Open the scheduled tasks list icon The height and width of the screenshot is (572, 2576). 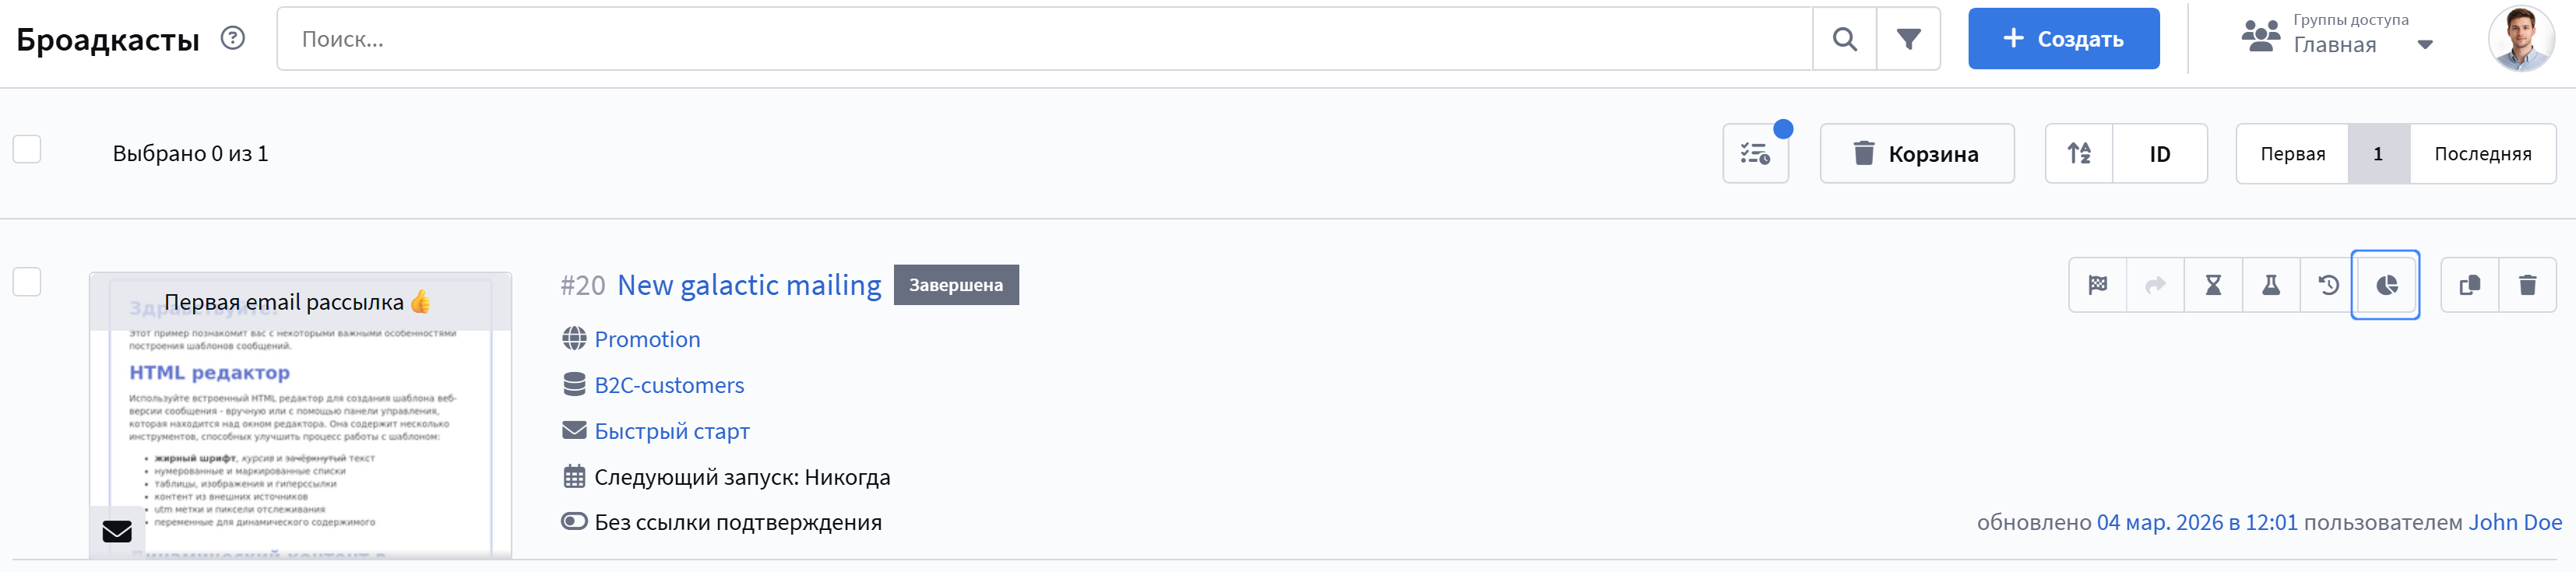coord(1755,153)
